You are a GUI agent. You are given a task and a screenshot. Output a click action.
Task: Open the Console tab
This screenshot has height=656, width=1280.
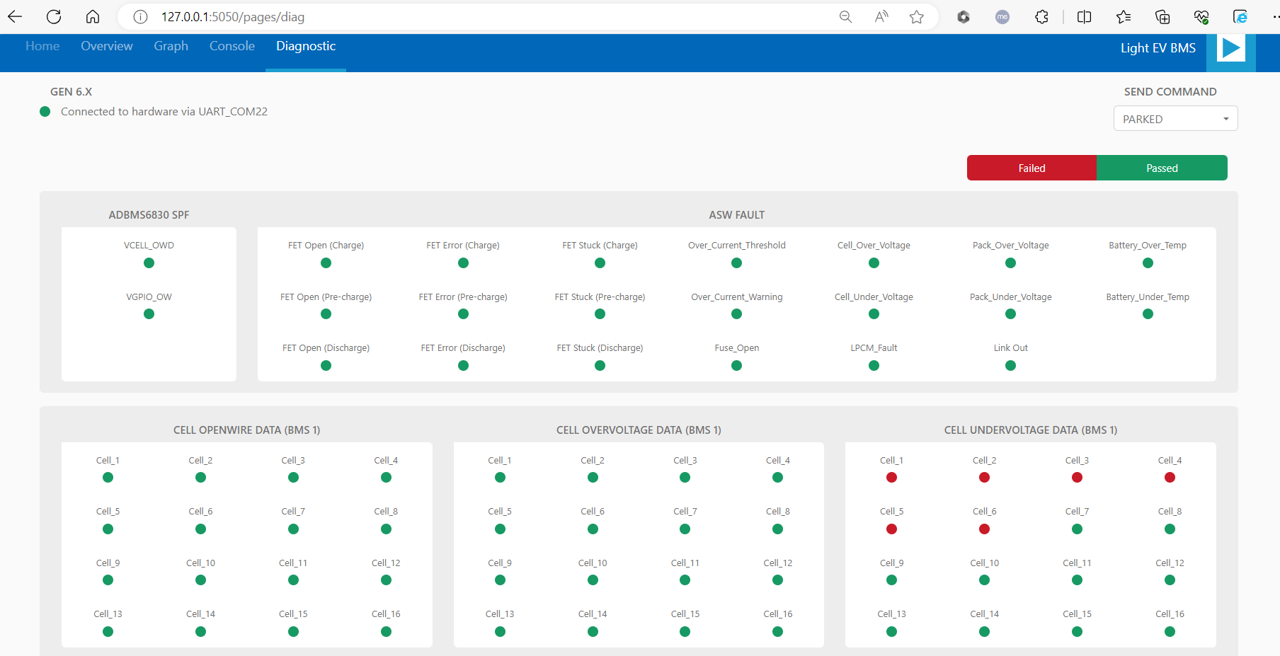pyautogui.click(x=231, y=46)
